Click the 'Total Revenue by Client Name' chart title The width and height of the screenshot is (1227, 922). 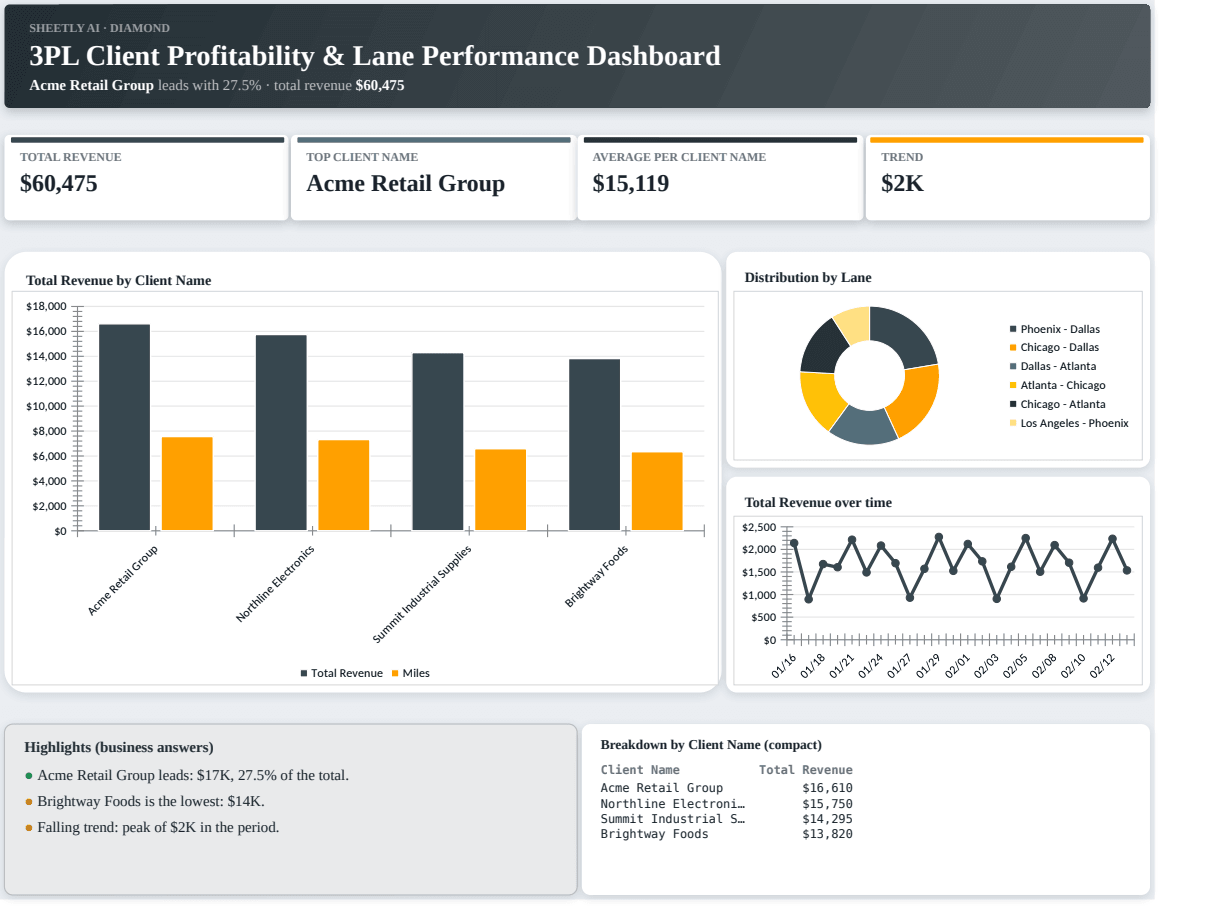tap(118, 281)
